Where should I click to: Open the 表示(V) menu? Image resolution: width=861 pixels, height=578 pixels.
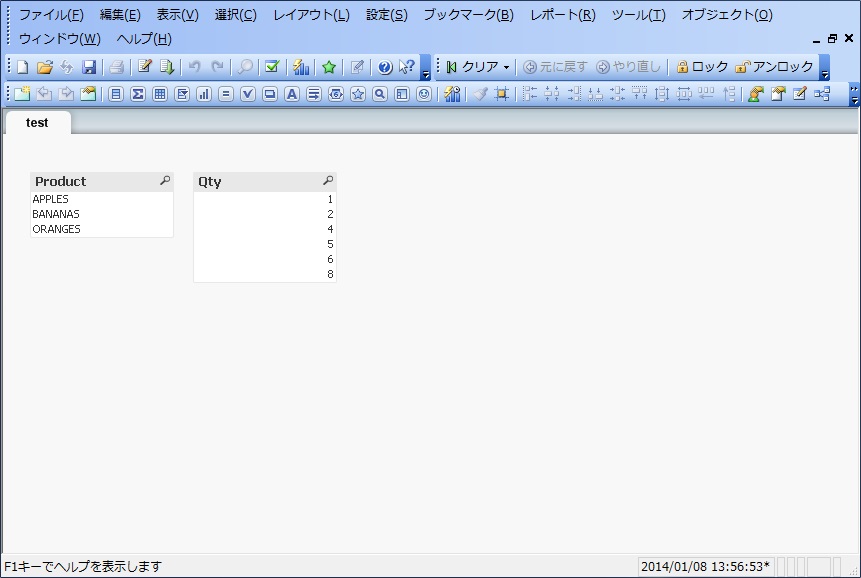[x=177, y=15]
